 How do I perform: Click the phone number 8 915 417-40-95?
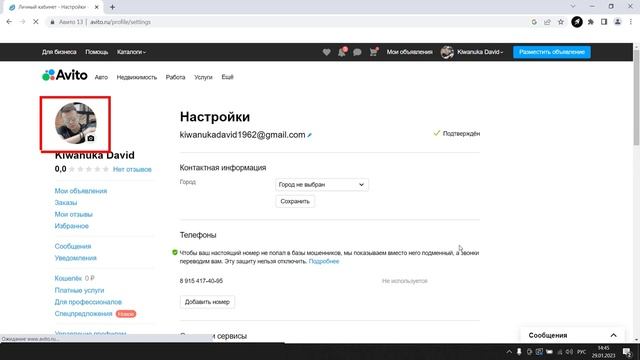click(201, 281)
